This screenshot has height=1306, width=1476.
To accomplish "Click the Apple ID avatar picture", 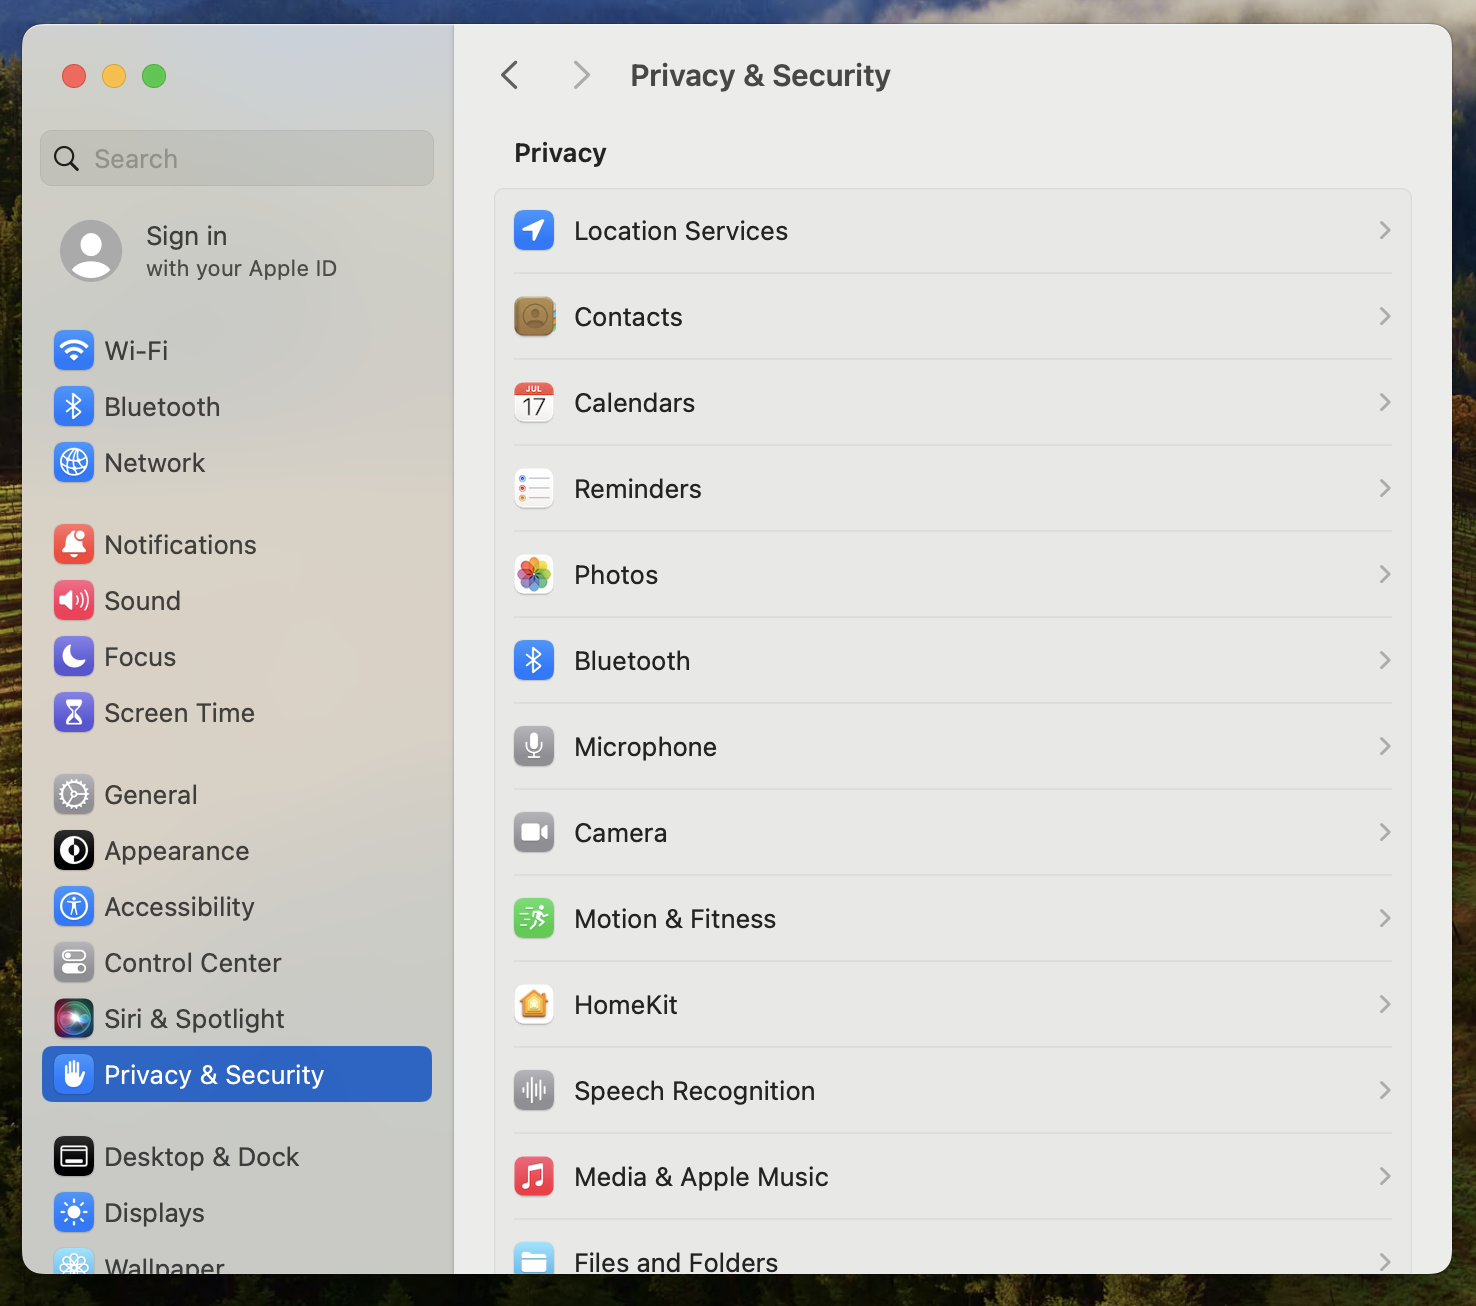I will pyautogui.click(x=91, y=251).
